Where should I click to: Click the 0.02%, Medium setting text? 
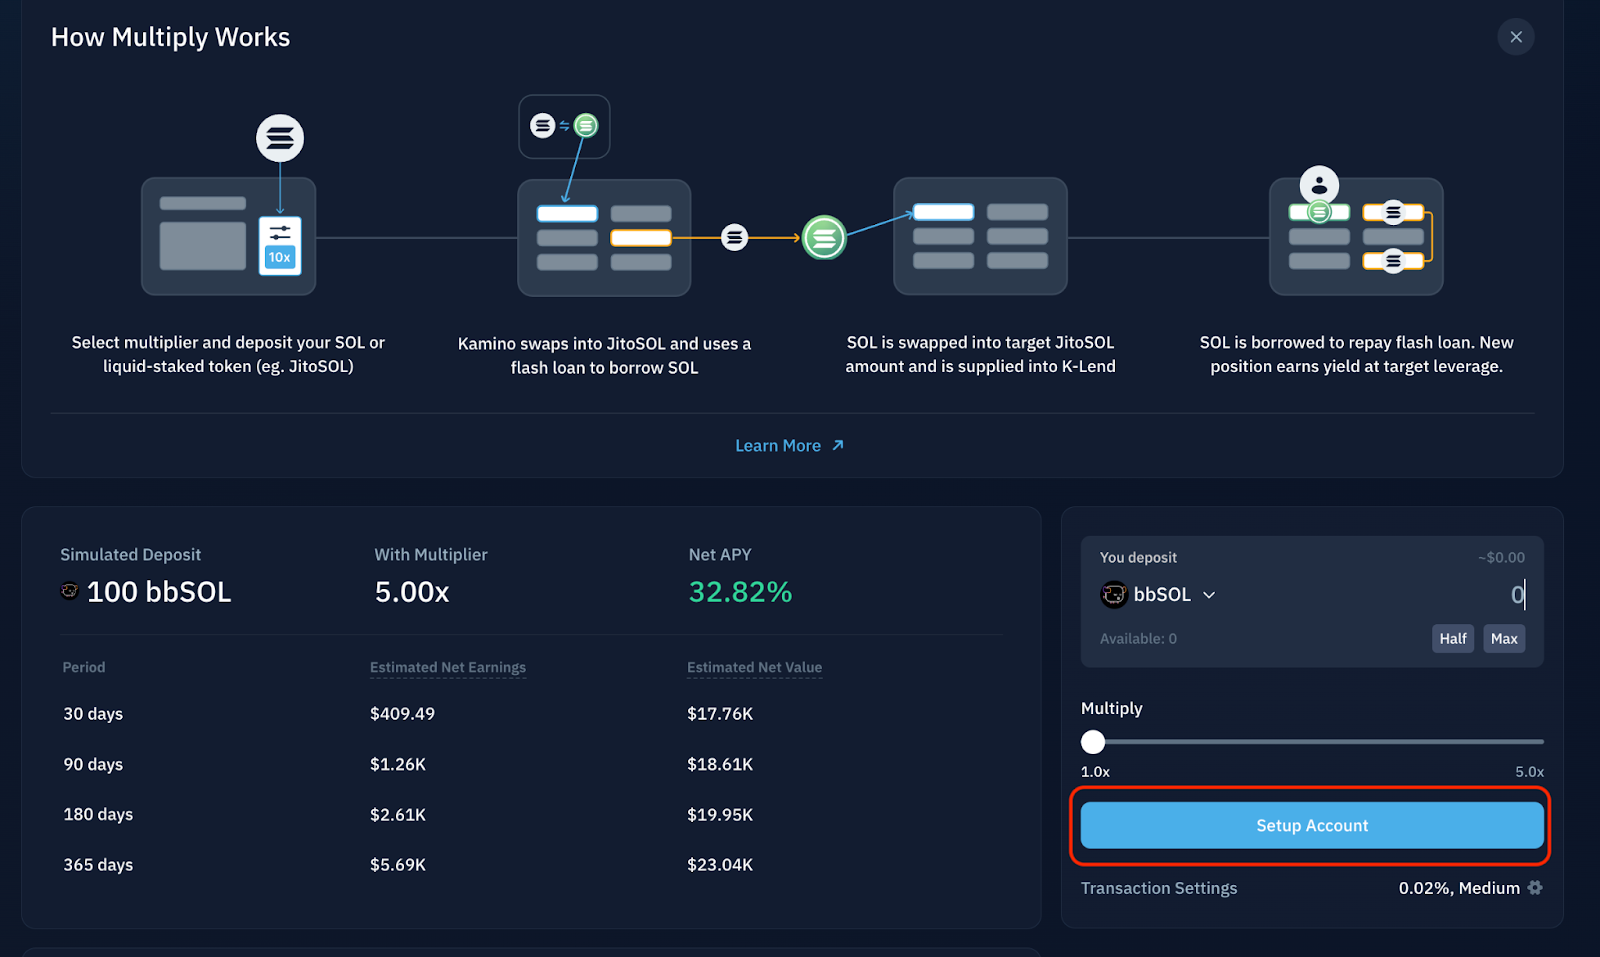(1459, 888)
